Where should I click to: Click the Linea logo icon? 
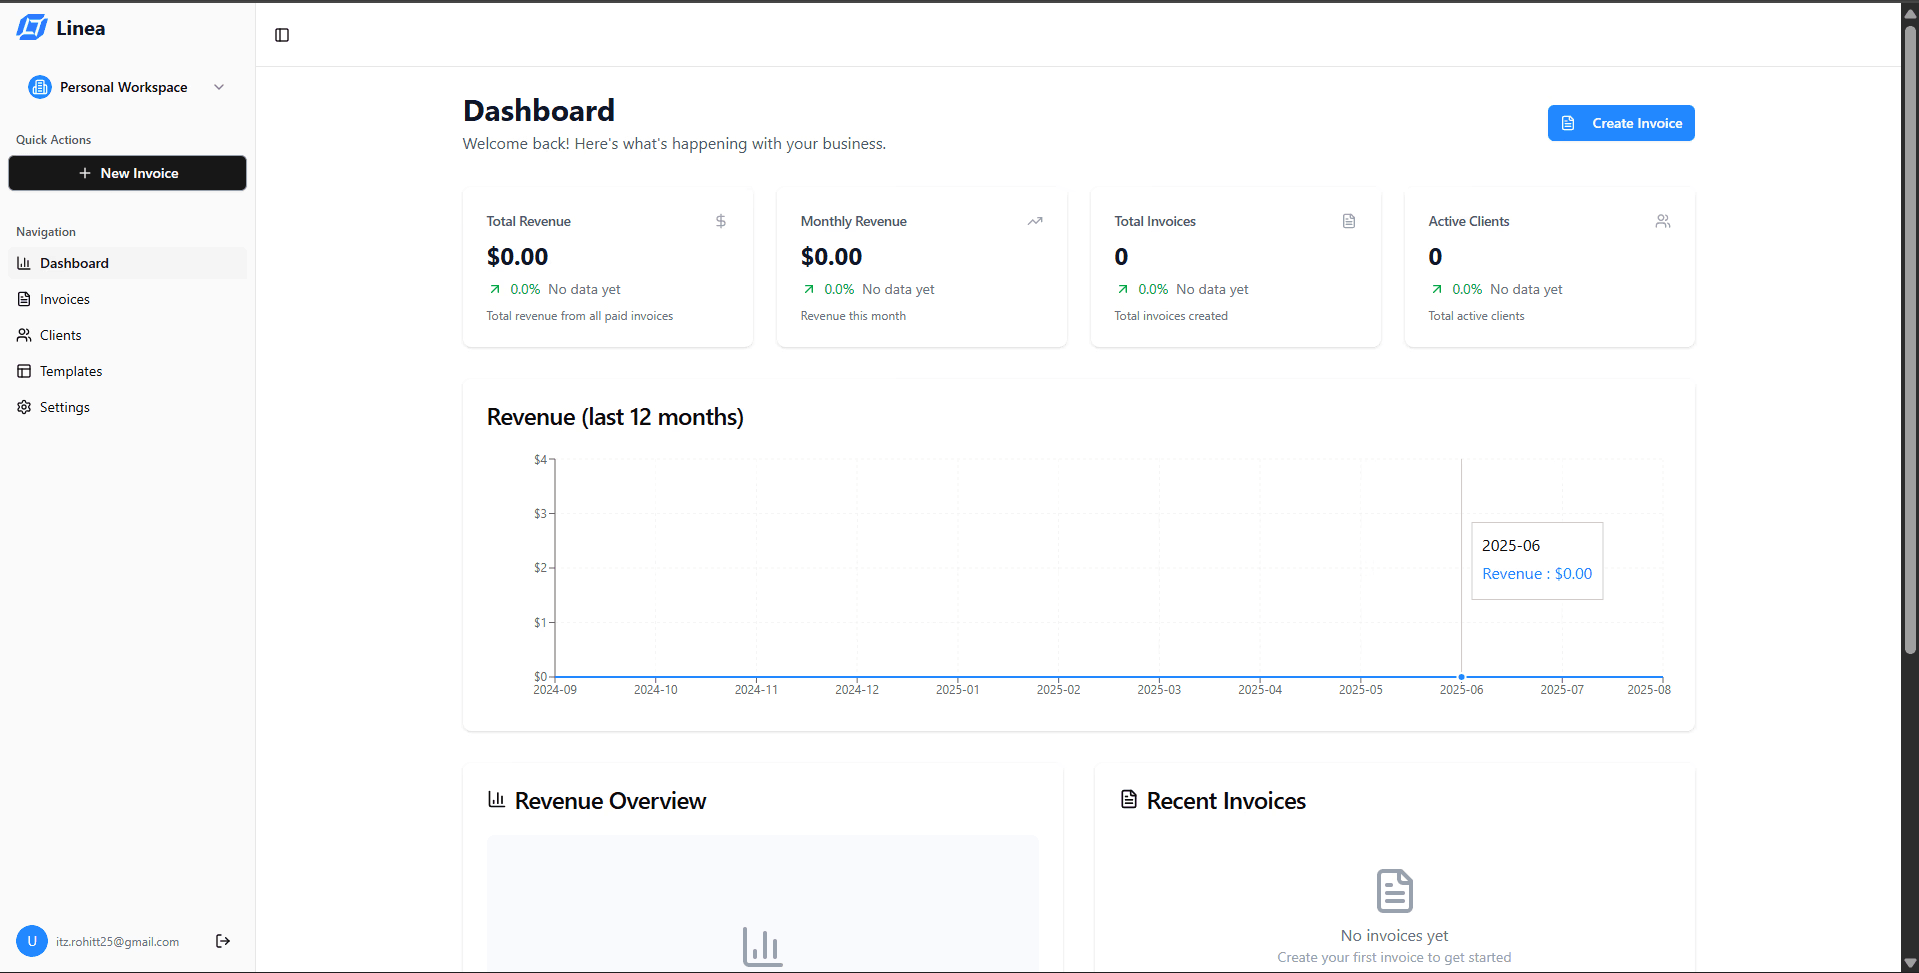[x=32, y=28]
